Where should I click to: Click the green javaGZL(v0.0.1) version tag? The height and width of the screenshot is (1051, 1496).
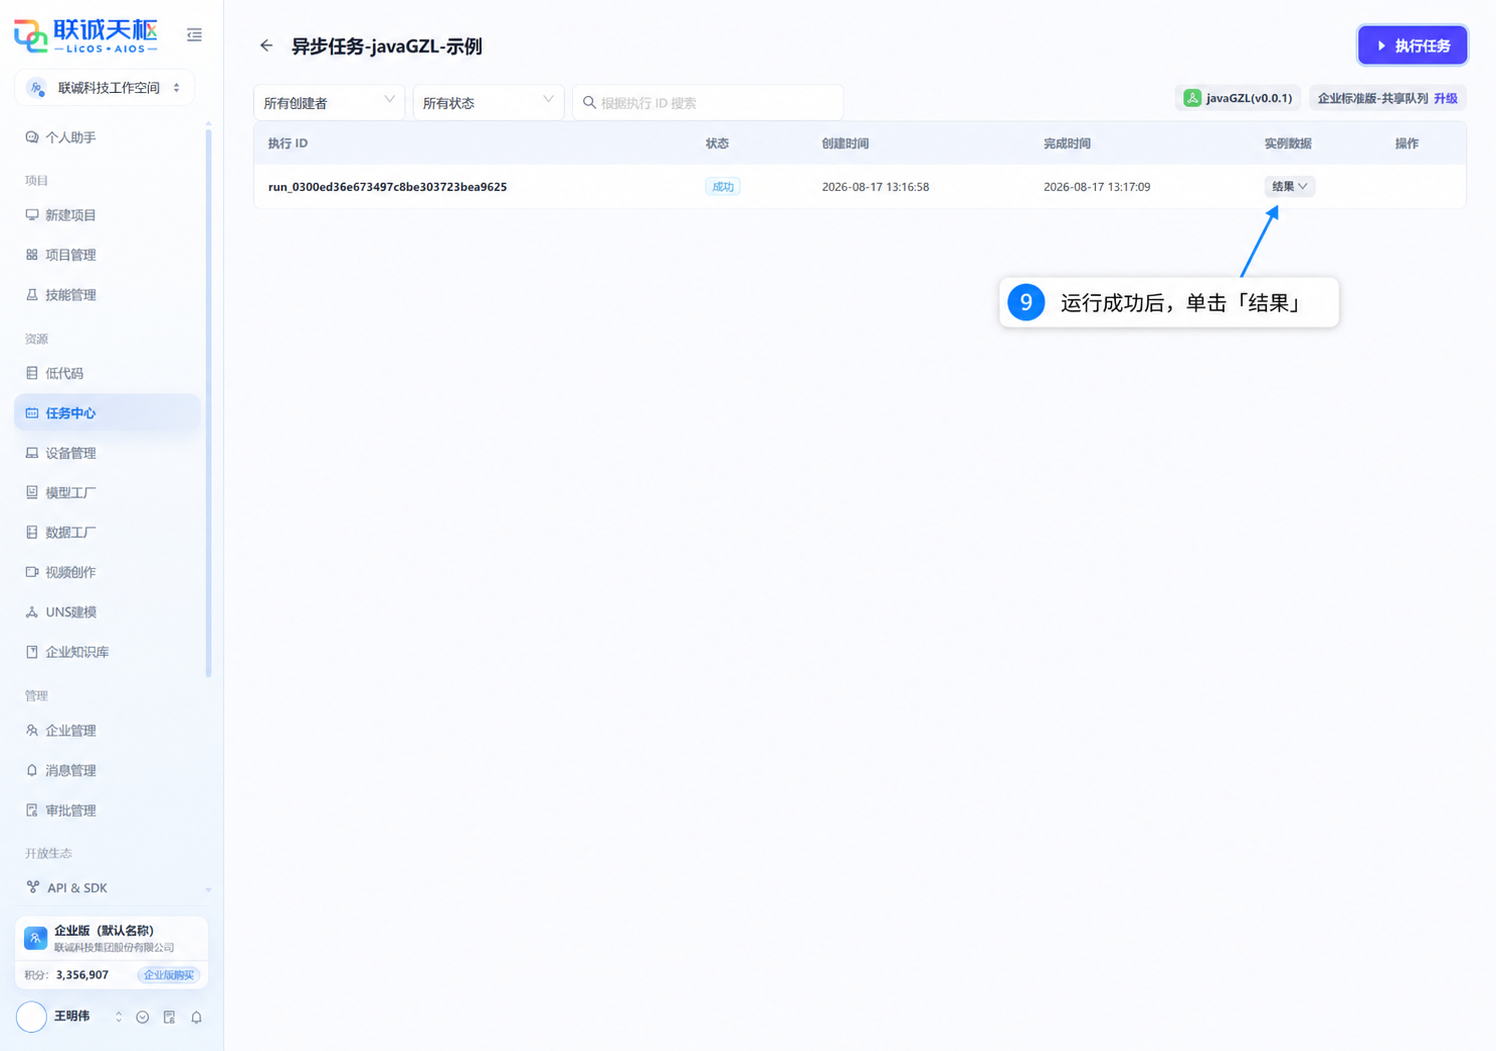tap(1238, 98)
